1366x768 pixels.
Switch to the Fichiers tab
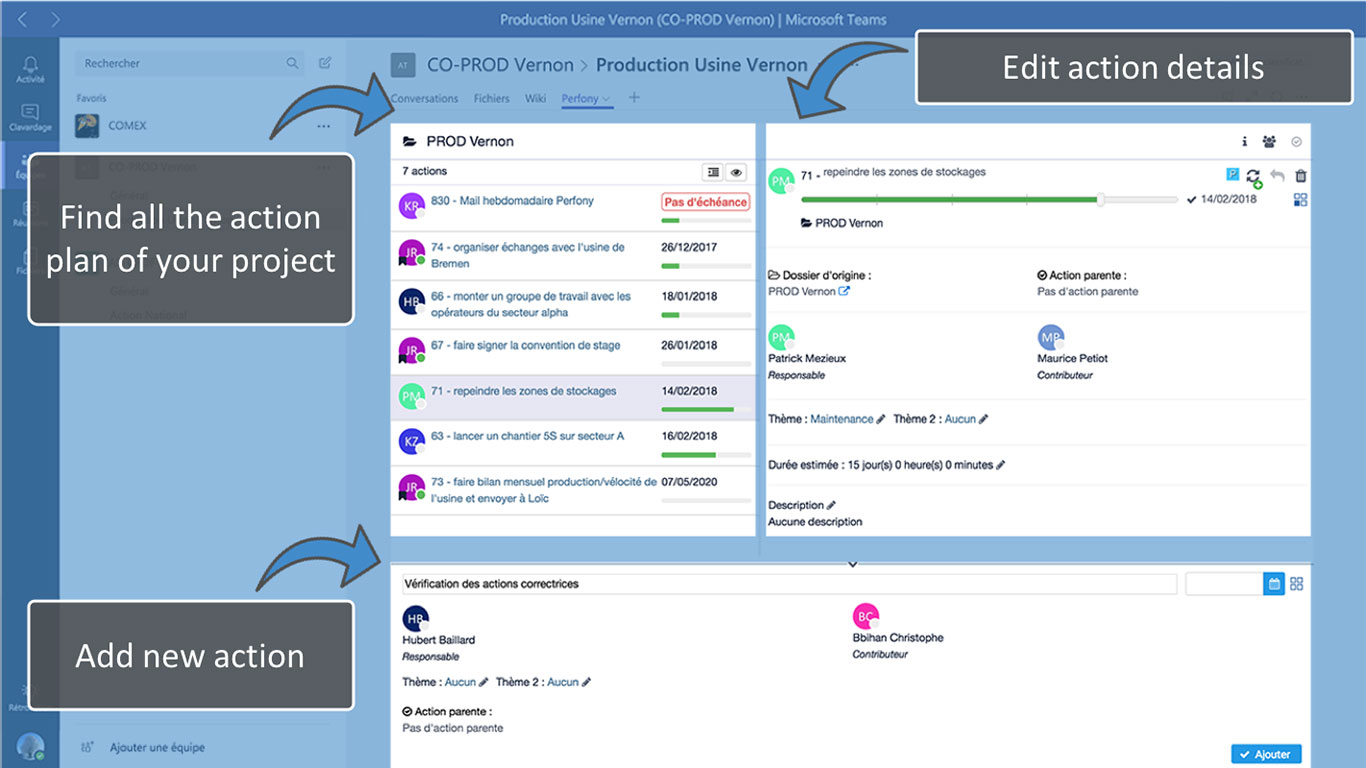[491, 99]
